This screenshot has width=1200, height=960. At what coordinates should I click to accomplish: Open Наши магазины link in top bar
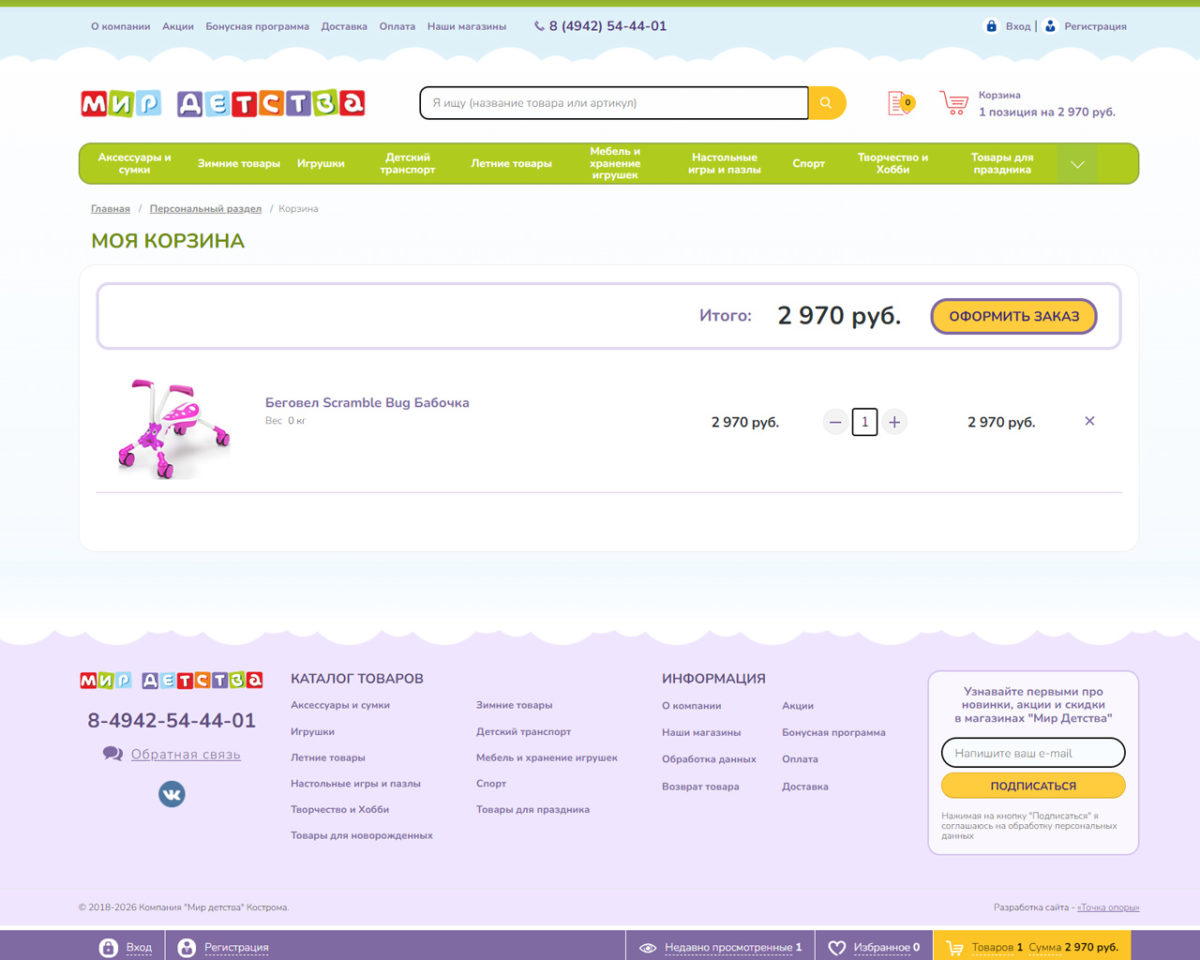[x=467, y=26]
